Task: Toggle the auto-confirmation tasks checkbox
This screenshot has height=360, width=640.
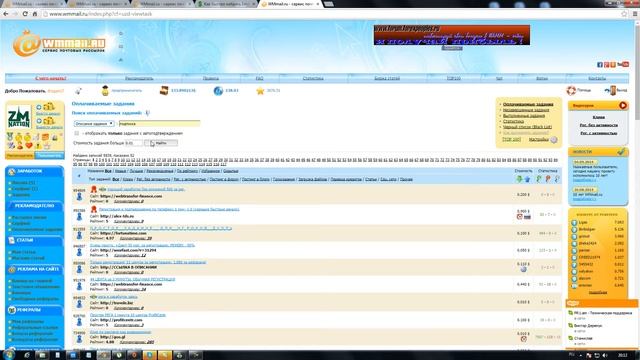Action: coord(77,133)
